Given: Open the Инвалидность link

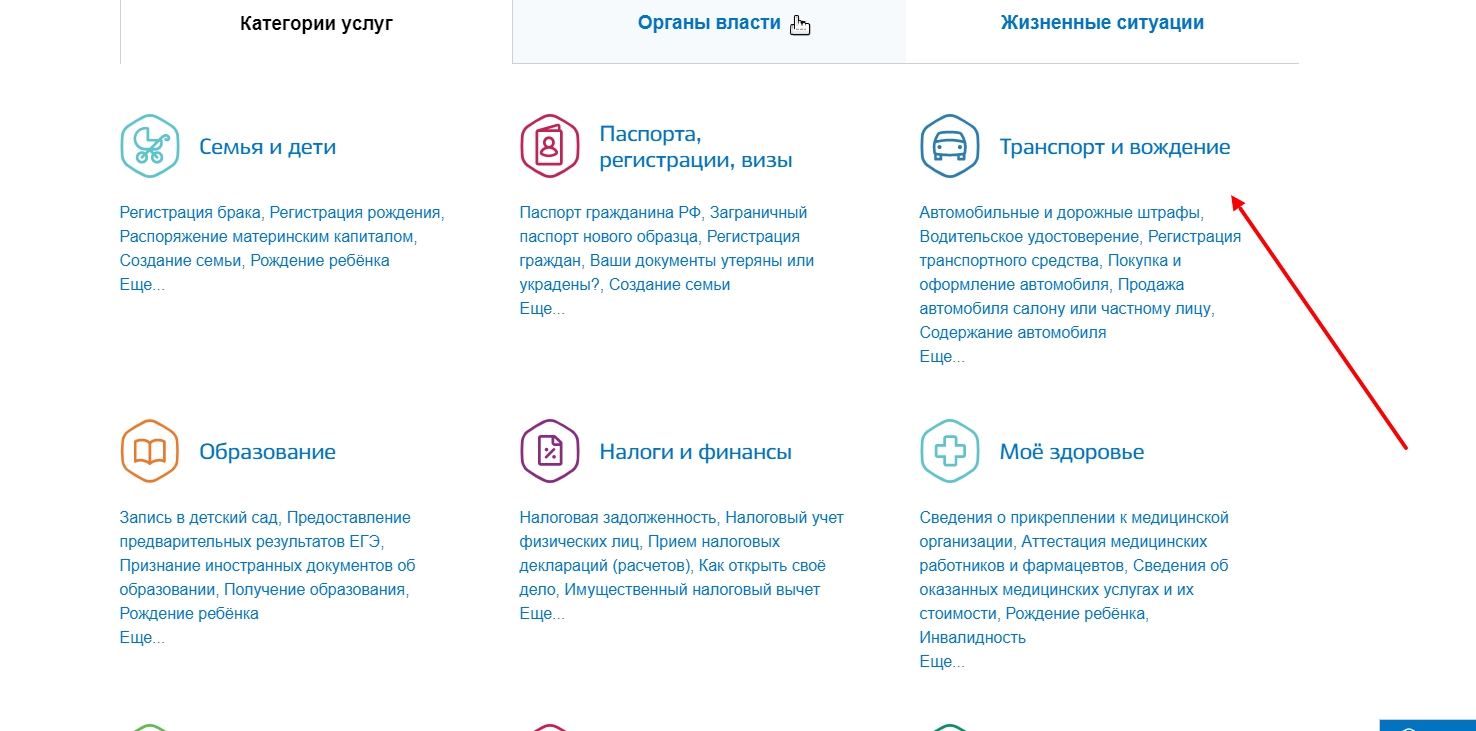Looking at the screenshot, I should [973, 638].
